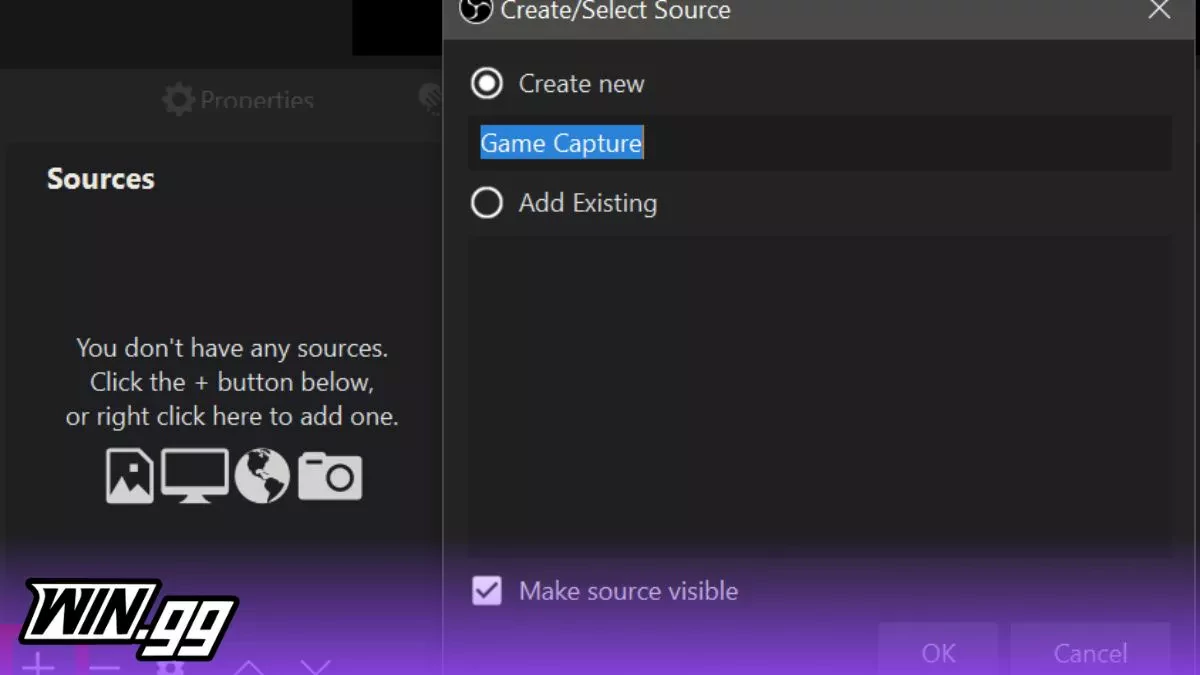Click the "You don't have any sources." text
The width and height of the screenshot is (1200, 675).
coord(232,348)
